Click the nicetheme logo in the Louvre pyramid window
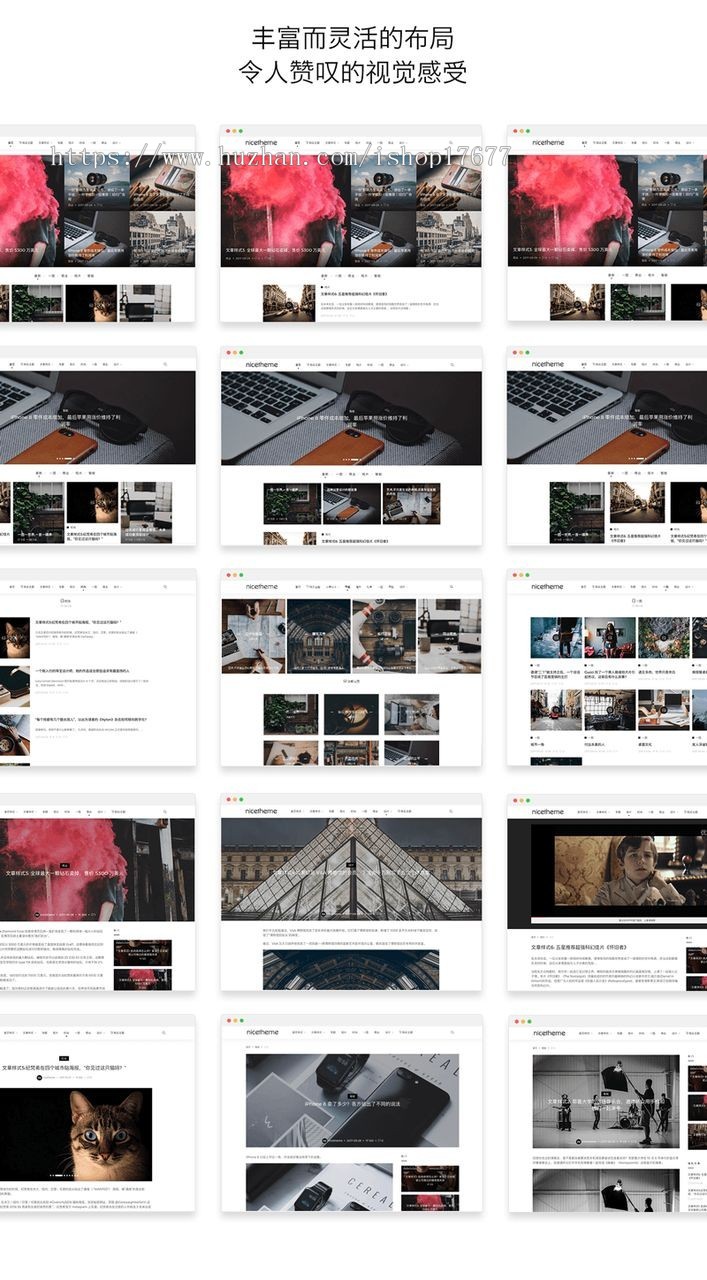707x1280 pixels. pos(262,811)
